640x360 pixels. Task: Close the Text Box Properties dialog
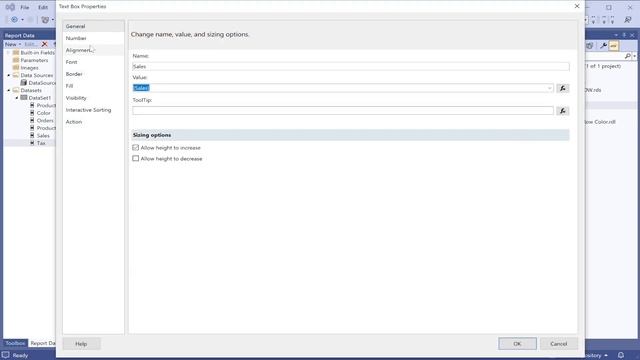[x=577, y=6]
